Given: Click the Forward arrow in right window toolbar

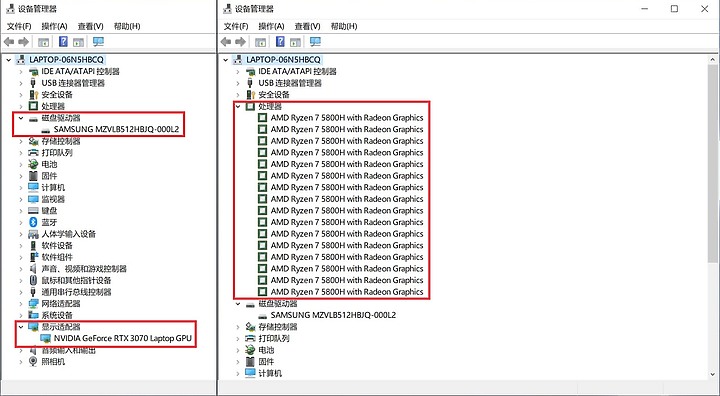Looking at the screenshot, I should coord(240,42).
